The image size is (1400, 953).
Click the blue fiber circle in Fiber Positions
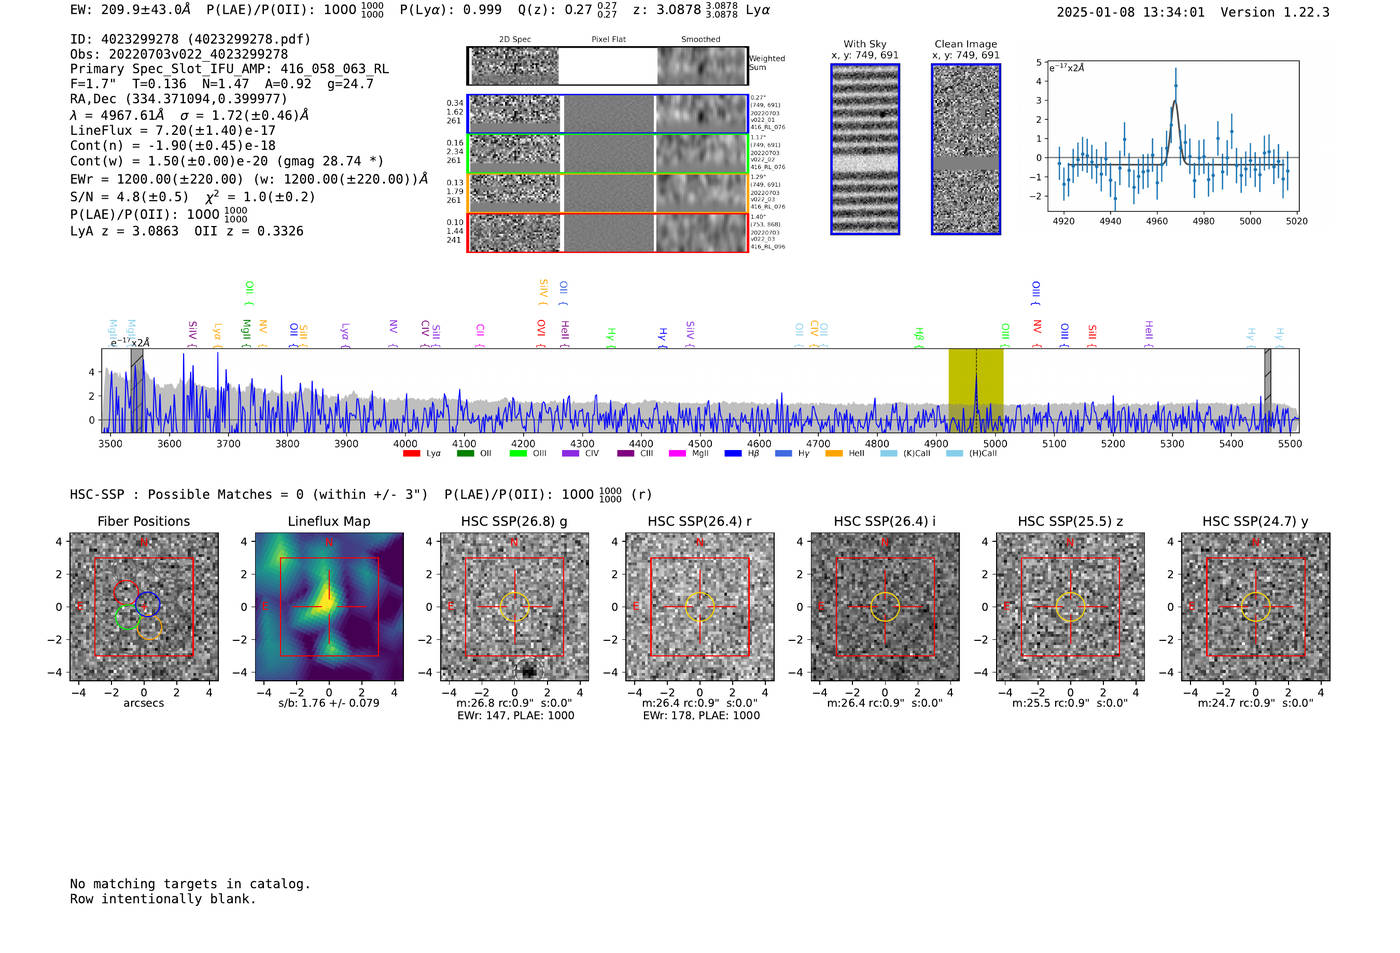point(148,604)
